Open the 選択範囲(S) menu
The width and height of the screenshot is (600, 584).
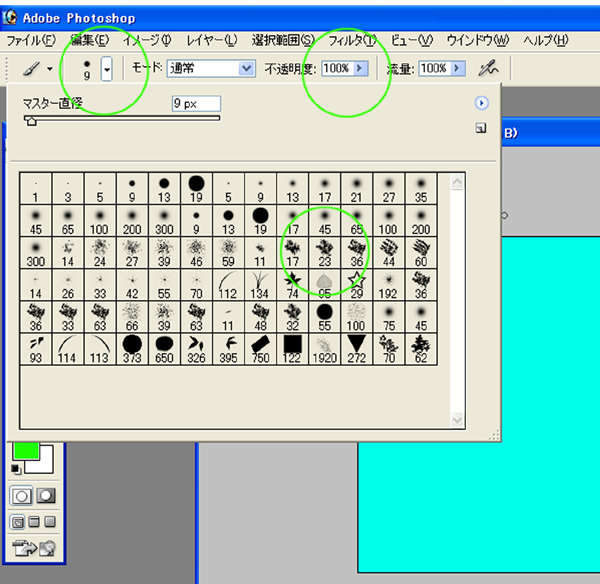click(283, 40)
